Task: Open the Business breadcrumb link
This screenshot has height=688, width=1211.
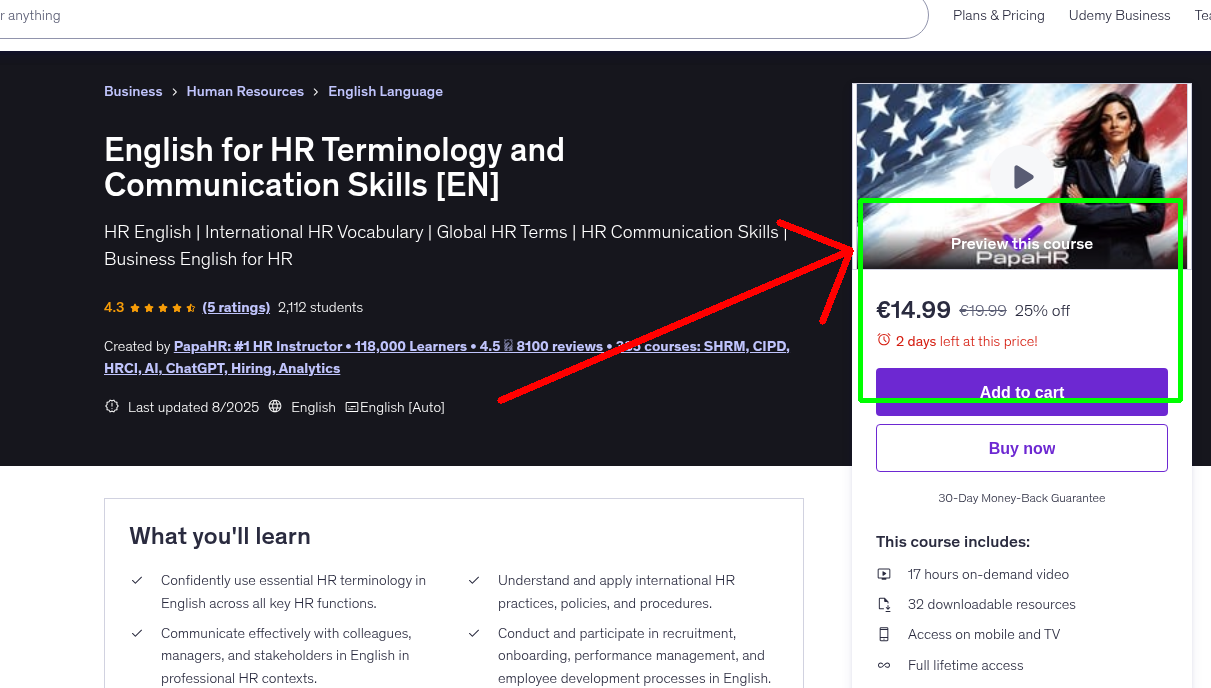Action: point(133,91)
